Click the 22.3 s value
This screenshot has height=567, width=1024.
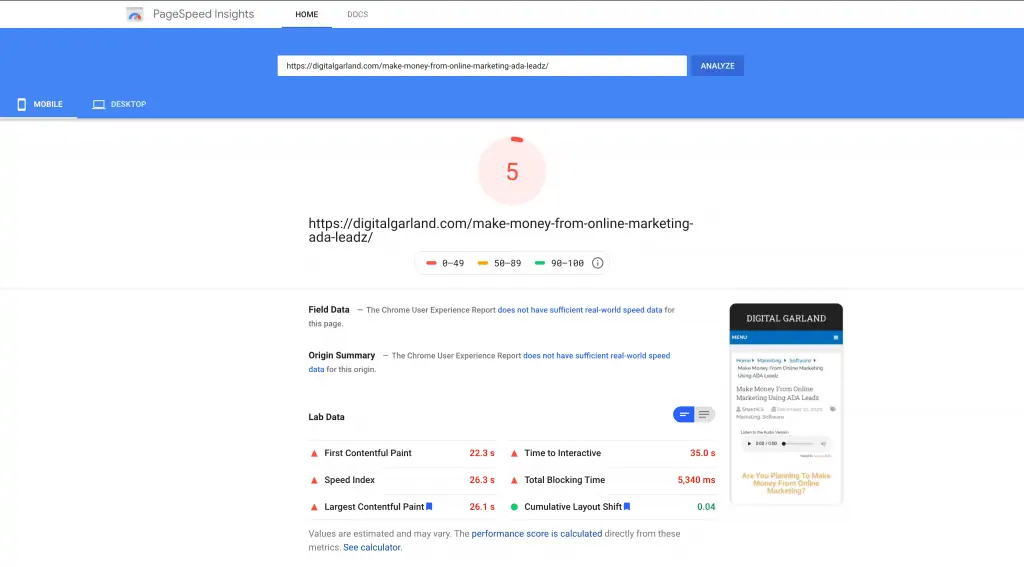tap(482, 453)
